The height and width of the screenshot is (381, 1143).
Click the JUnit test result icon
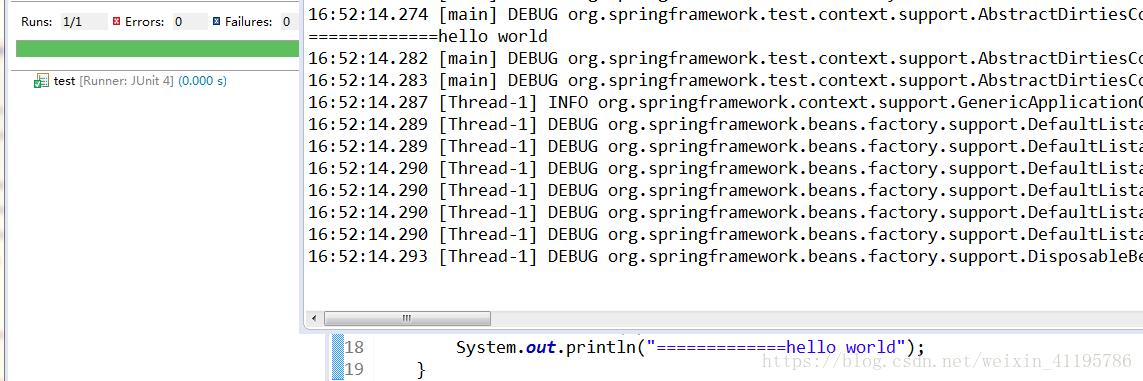pyautogui.click(x=41, y=81)
